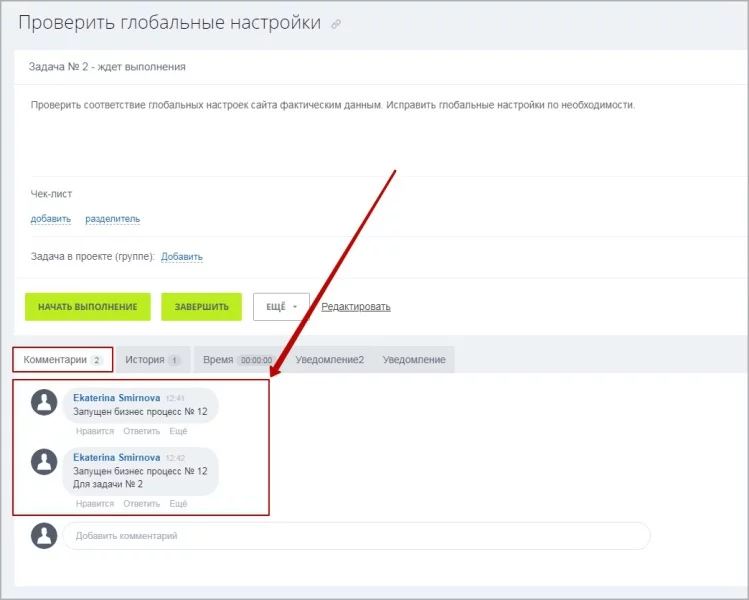749x600 pixels.
Task: Click the checklist добавить link
Action: [51, 219]
